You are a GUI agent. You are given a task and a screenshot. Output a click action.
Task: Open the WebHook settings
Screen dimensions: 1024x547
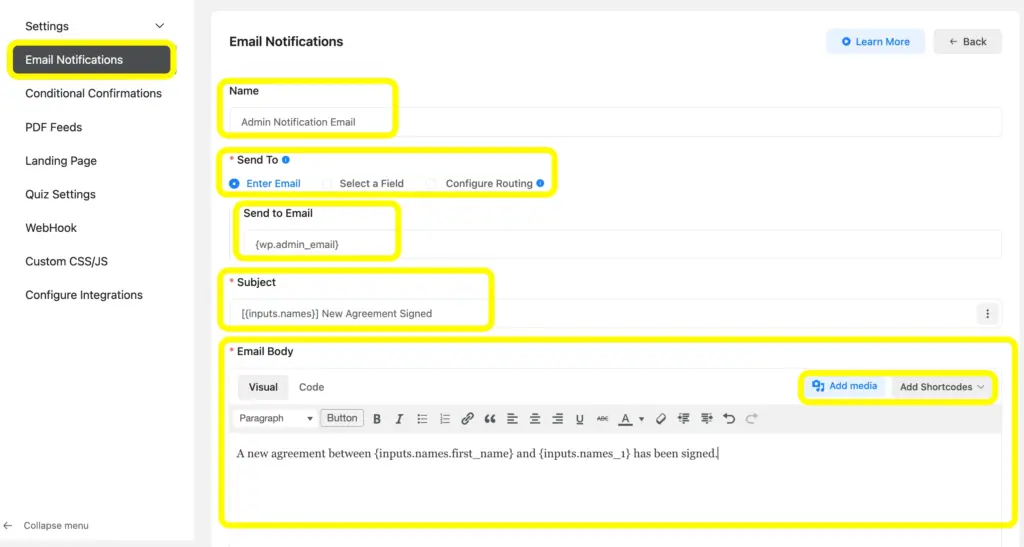click(x=51, y=228)
